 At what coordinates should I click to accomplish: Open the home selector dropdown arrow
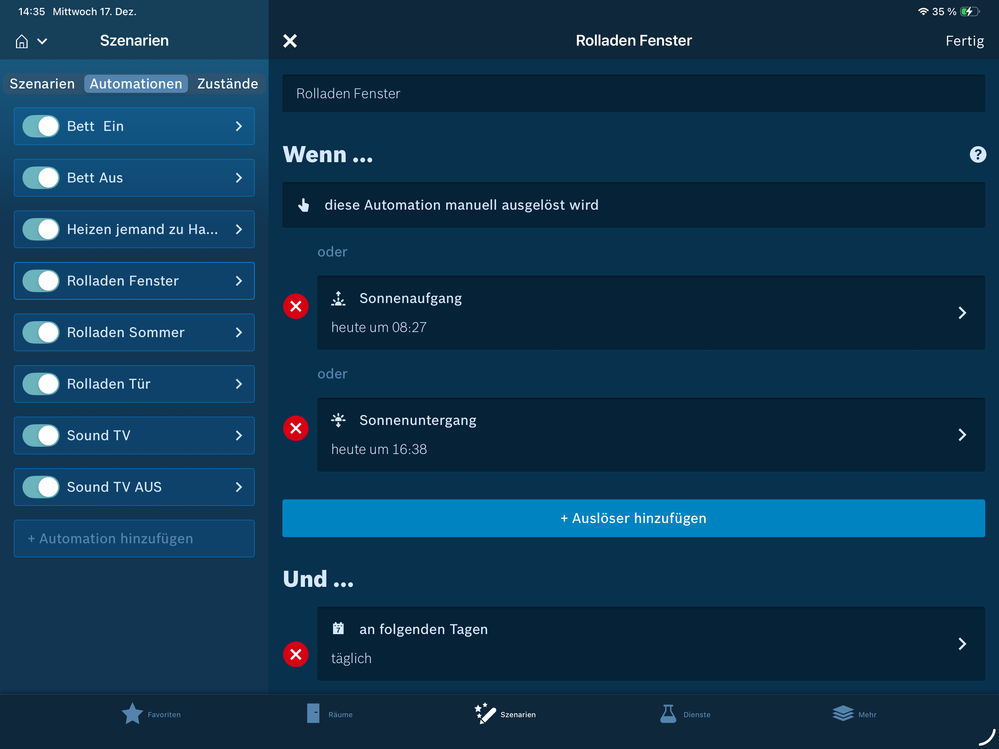42,41
